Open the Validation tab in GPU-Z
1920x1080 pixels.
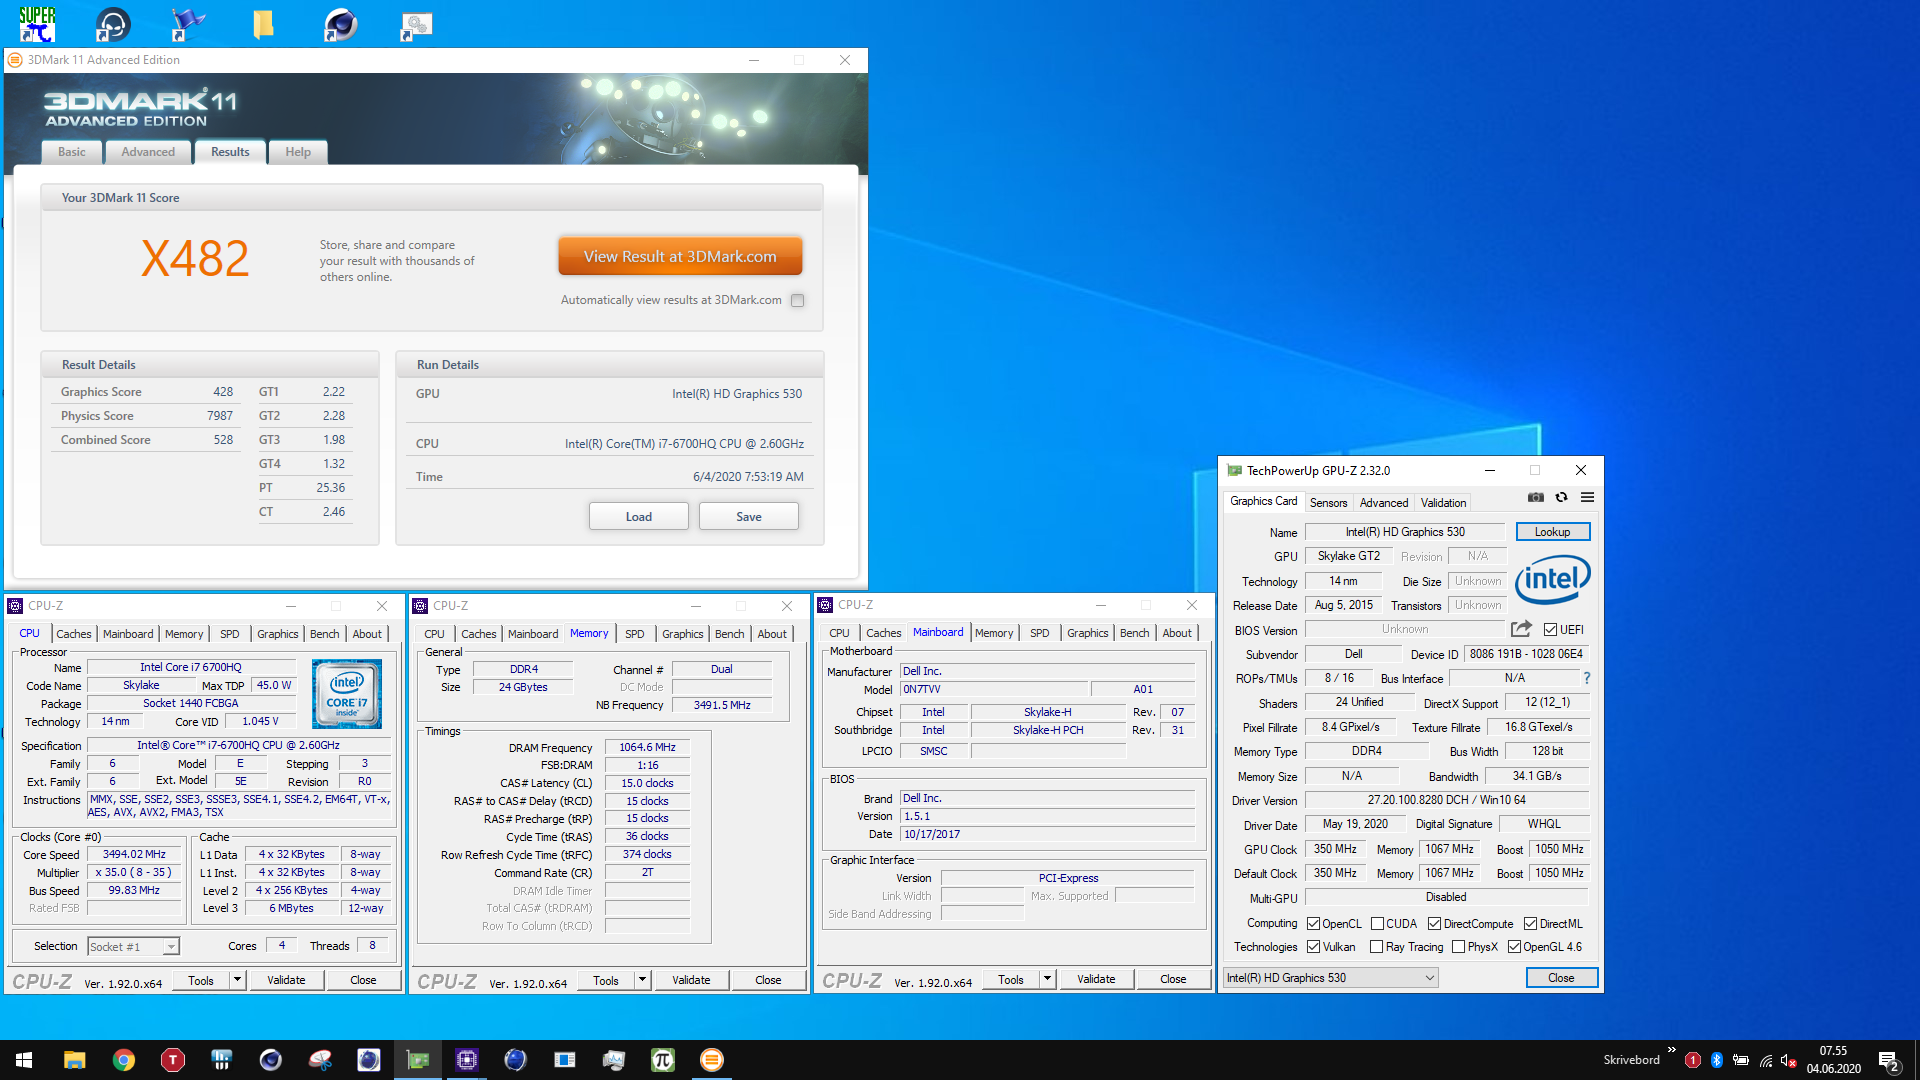[1443, 503]
